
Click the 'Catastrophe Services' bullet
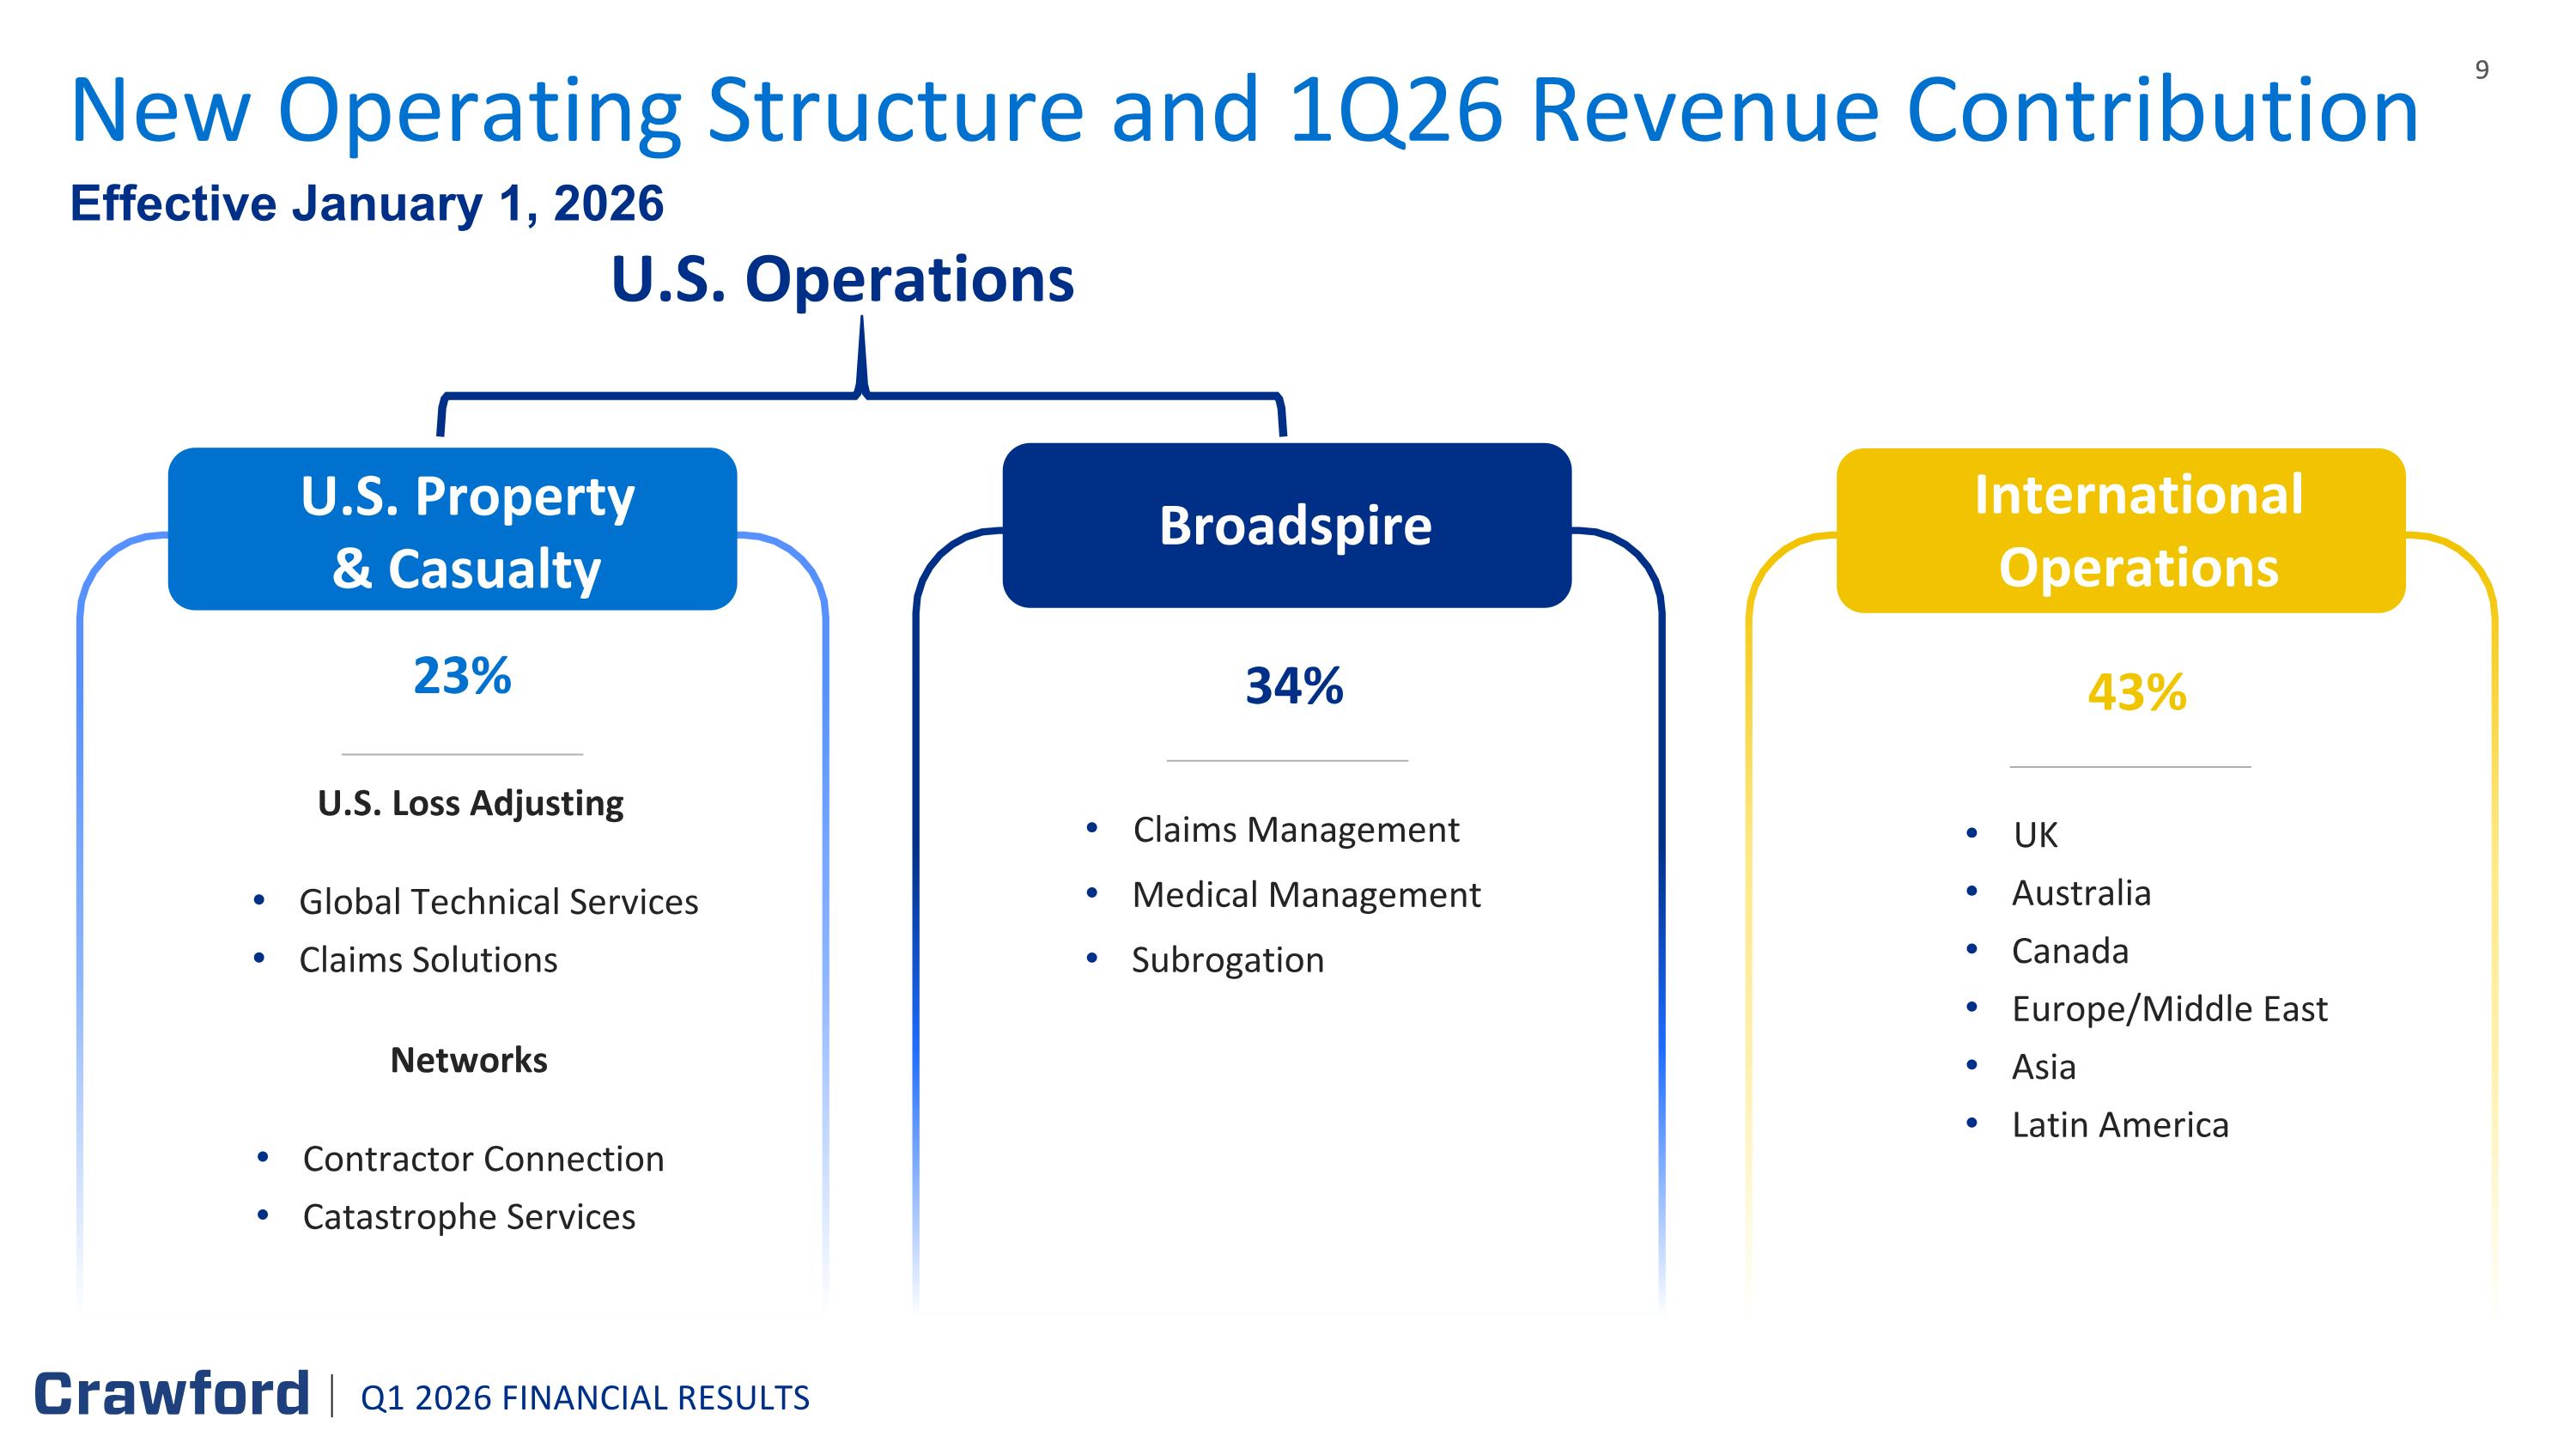469,1217
